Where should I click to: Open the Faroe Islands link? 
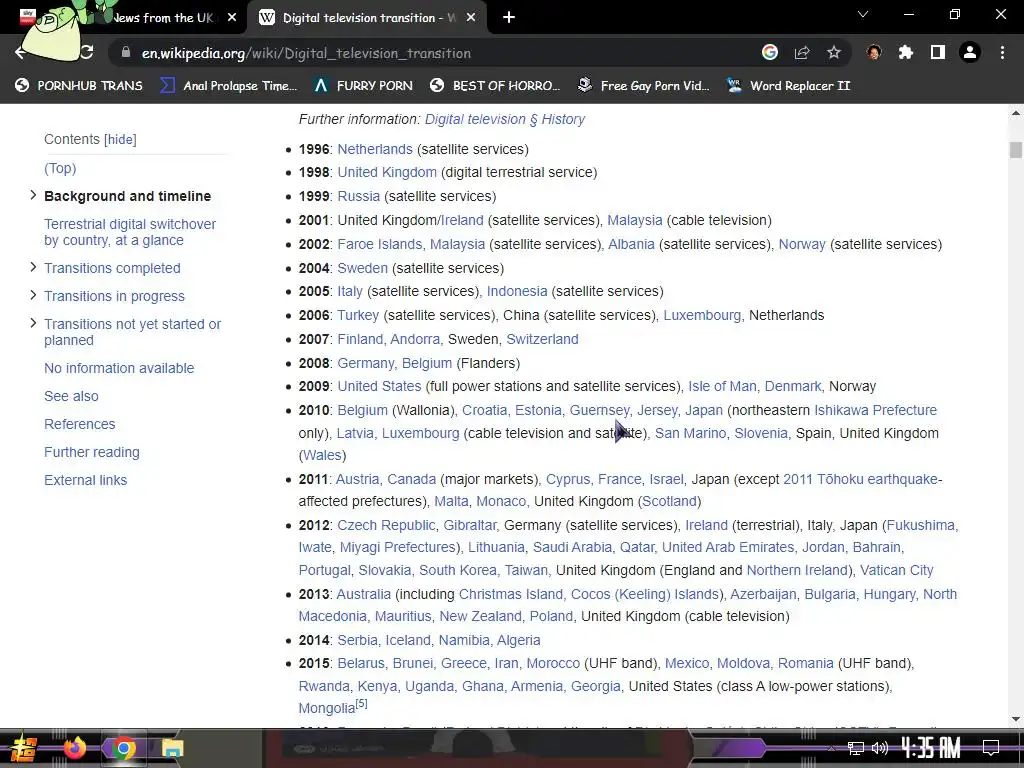pos(379,244)
